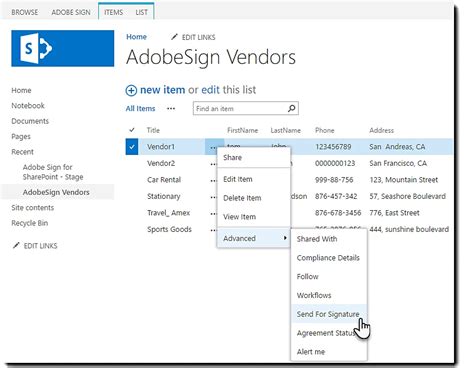Switch to the LIST ribbon tab

tap(141, 12)
